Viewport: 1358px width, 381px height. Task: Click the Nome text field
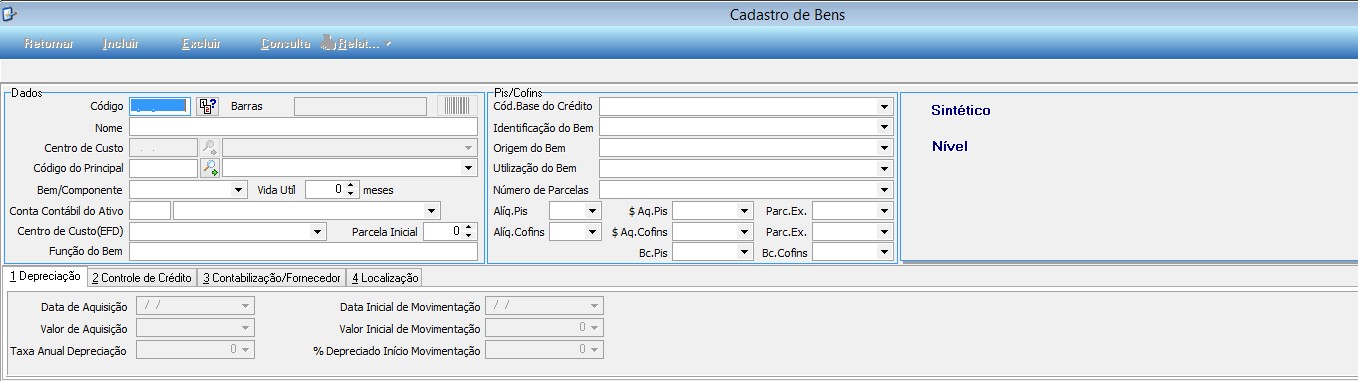303,127
